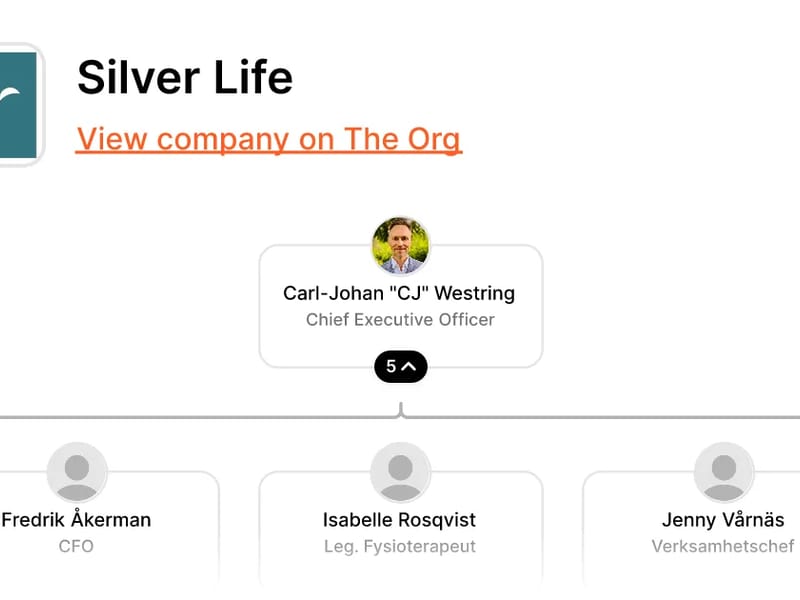Click Isabelle Rosqvist's avatar placeholder icon

(x=400, y=472)
